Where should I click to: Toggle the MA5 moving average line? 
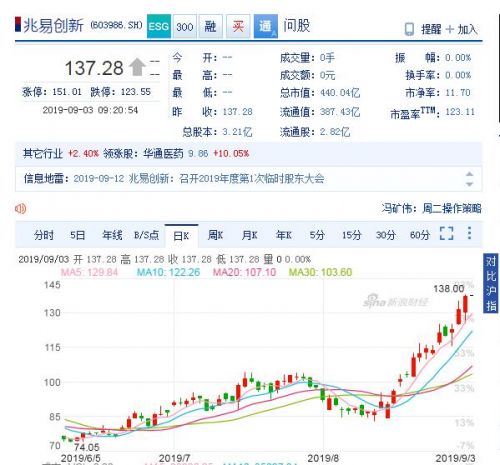[89, 272]
